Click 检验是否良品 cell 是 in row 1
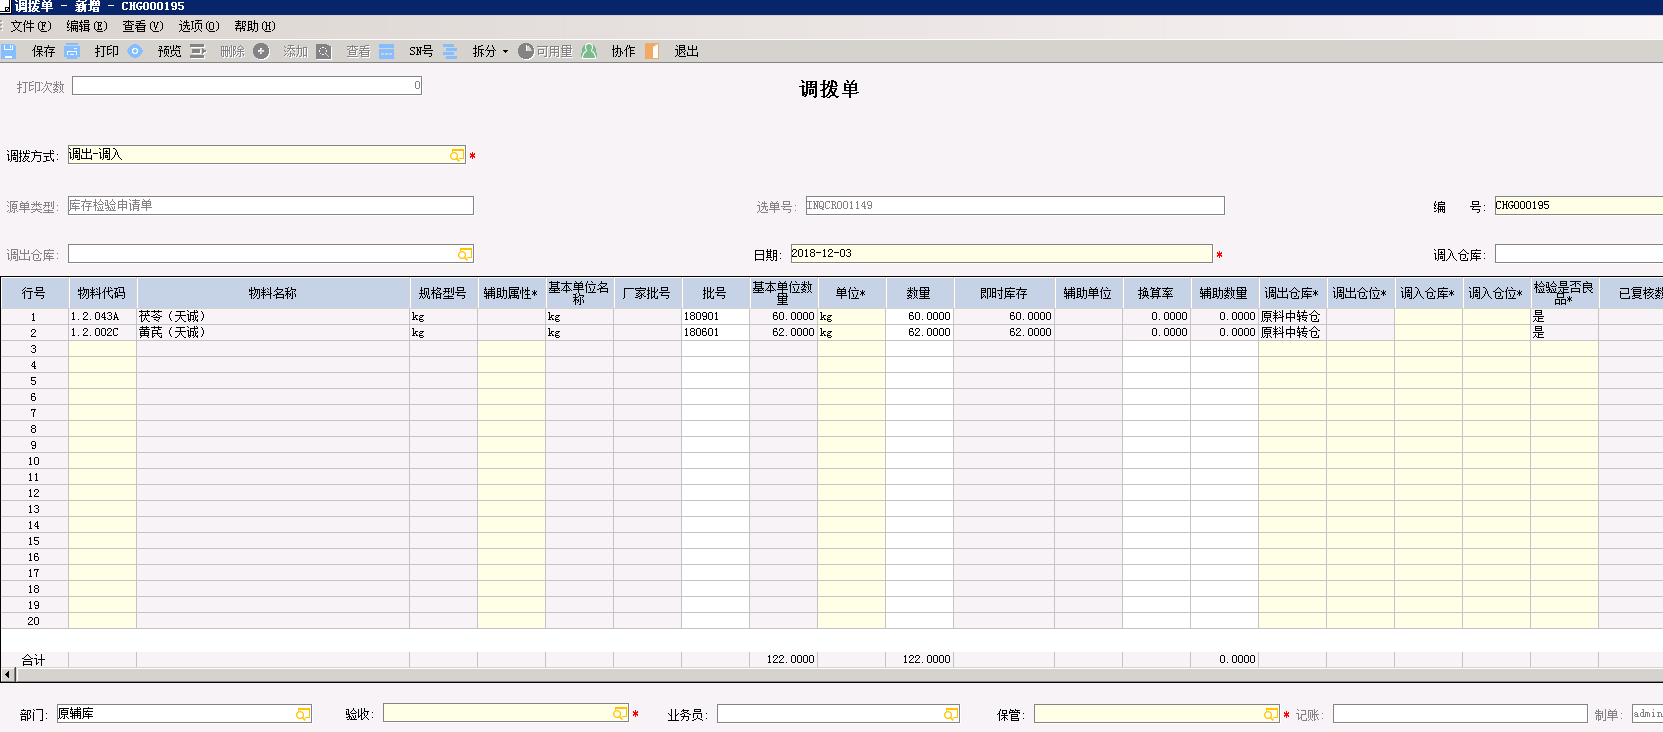The height and width of the screenshot is (732, 1663). click(x=1564, y=317)
